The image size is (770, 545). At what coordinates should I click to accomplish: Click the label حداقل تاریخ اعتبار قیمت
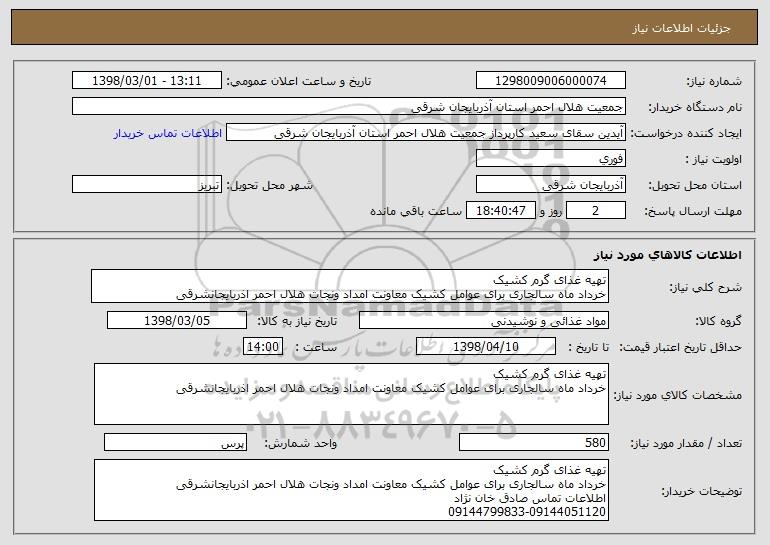coord(680,347)
